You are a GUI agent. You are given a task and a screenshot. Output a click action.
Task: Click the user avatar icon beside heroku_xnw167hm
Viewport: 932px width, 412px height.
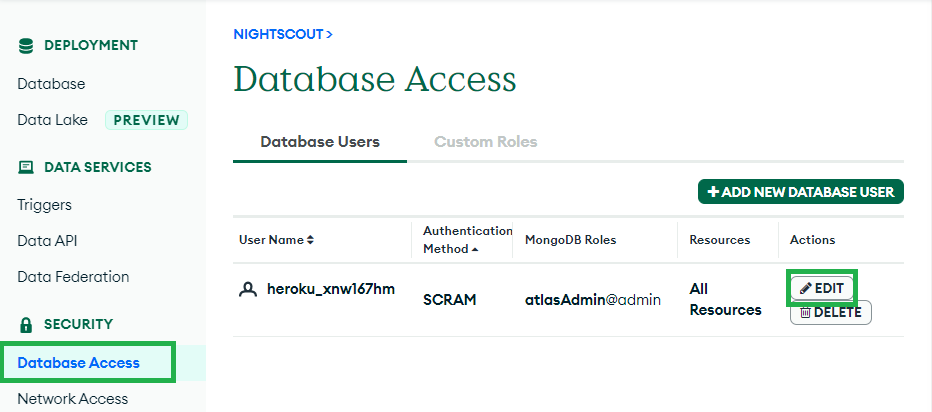coord(247,290)
